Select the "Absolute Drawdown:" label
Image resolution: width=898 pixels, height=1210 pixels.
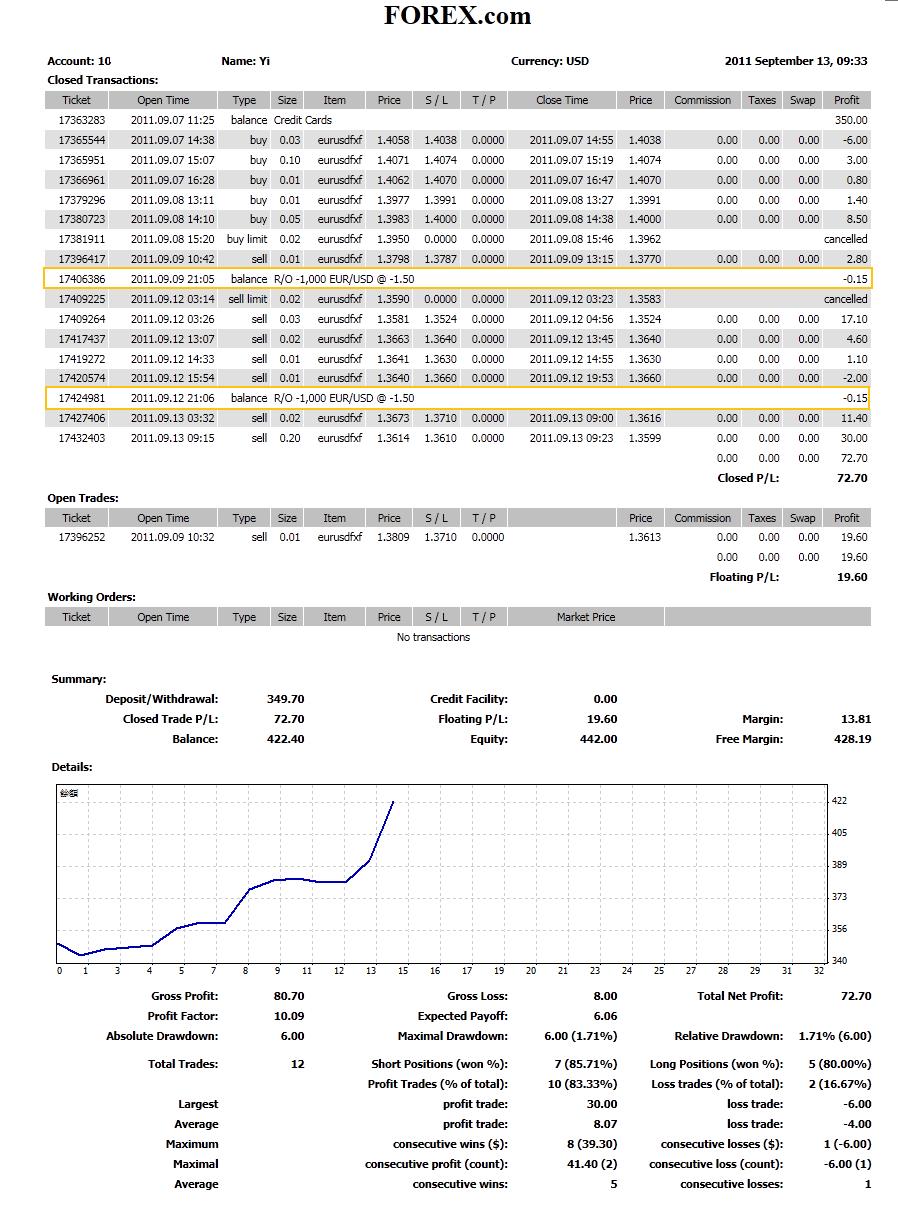(162, 1036)
